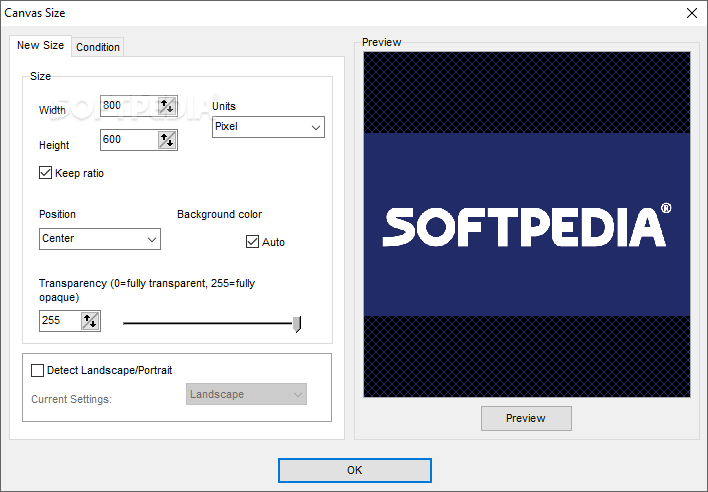Switch to the Condition tab
The image size is (708, 492).
pyautogui.click(x=98, y=47)
